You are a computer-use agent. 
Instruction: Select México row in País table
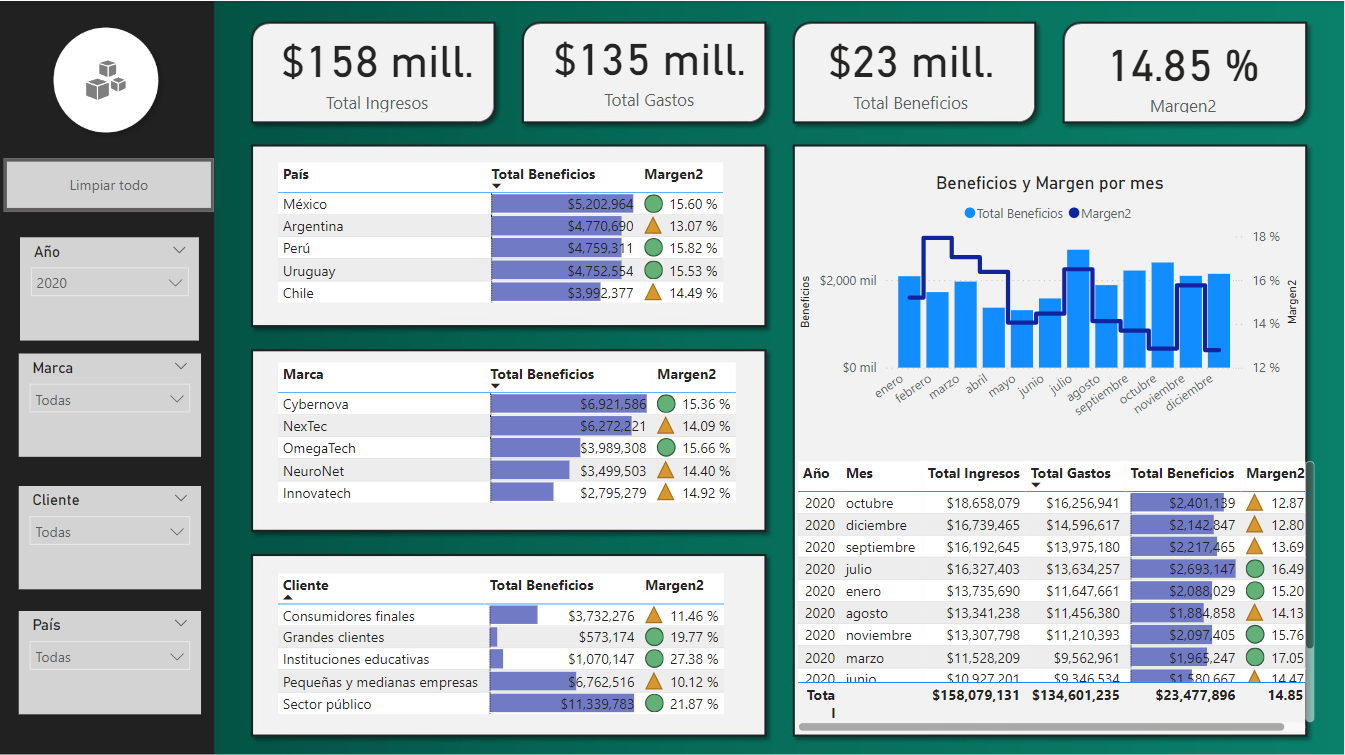[x=500, y=204]
